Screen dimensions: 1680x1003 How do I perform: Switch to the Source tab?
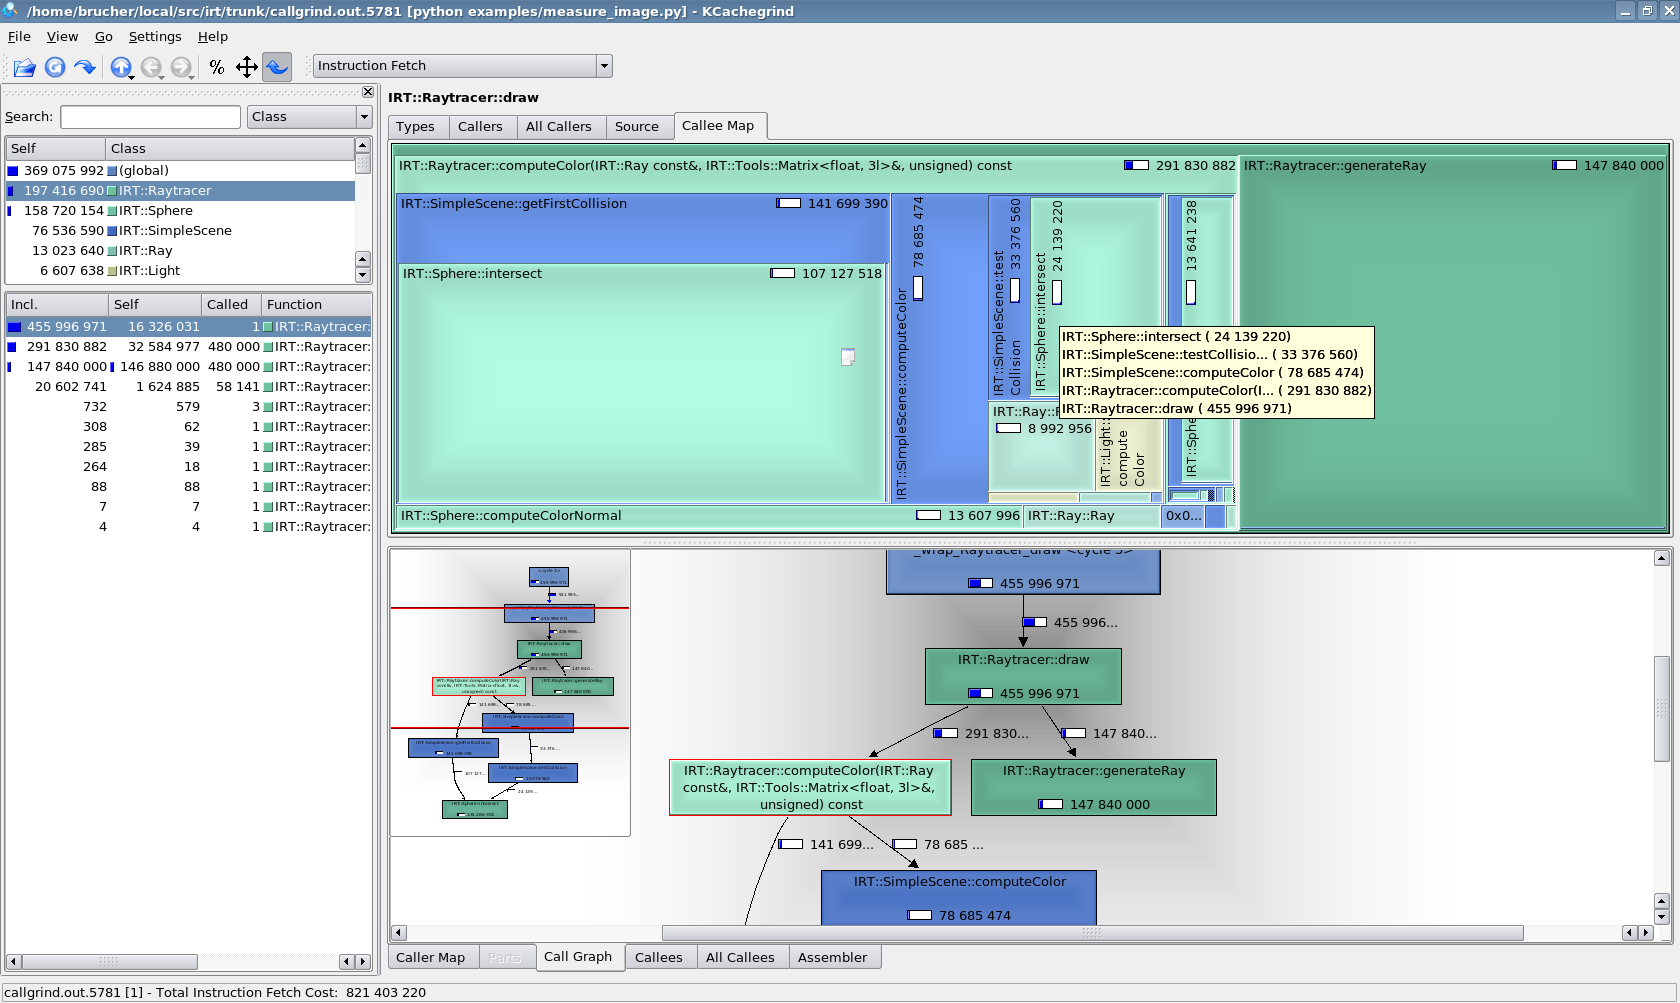click(x=636, y=127)
